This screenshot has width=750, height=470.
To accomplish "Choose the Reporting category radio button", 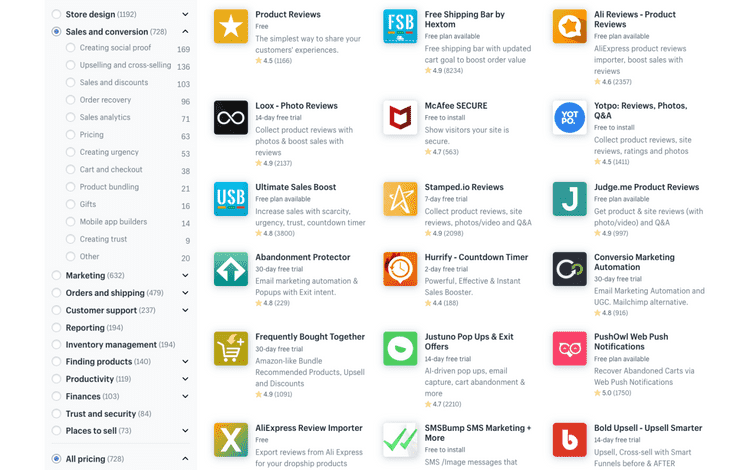I will coord(57,328).
